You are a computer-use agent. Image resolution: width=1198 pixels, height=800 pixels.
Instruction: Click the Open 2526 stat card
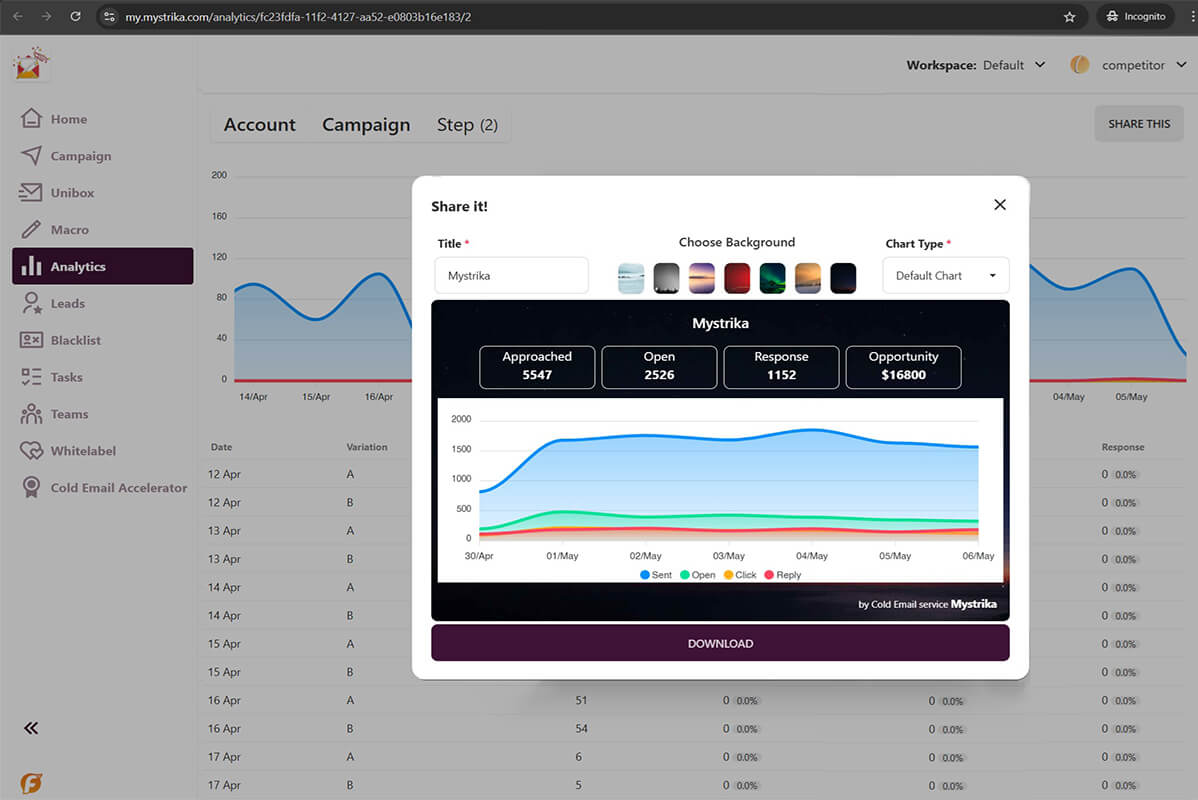[659, 367]
